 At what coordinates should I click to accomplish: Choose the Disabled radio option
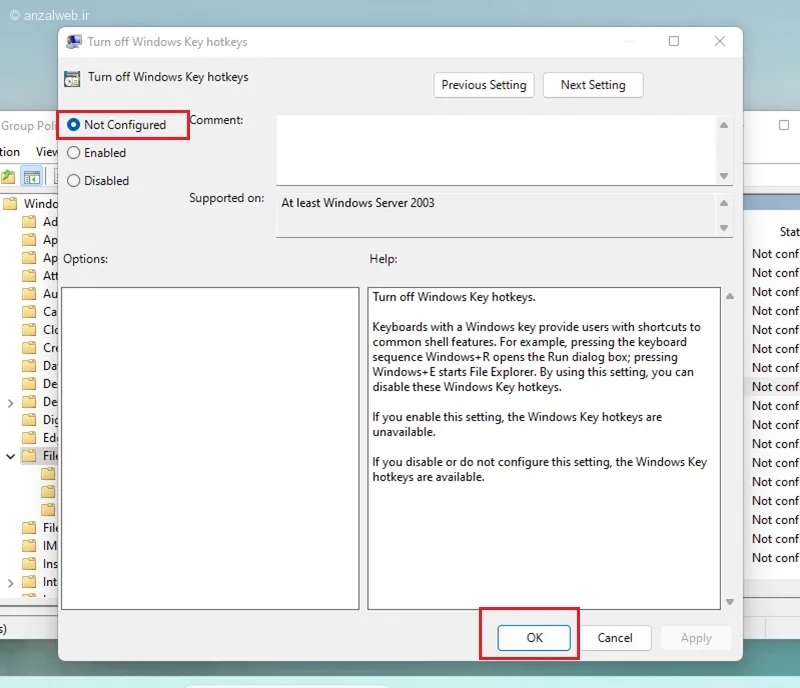tap(73, 181)
